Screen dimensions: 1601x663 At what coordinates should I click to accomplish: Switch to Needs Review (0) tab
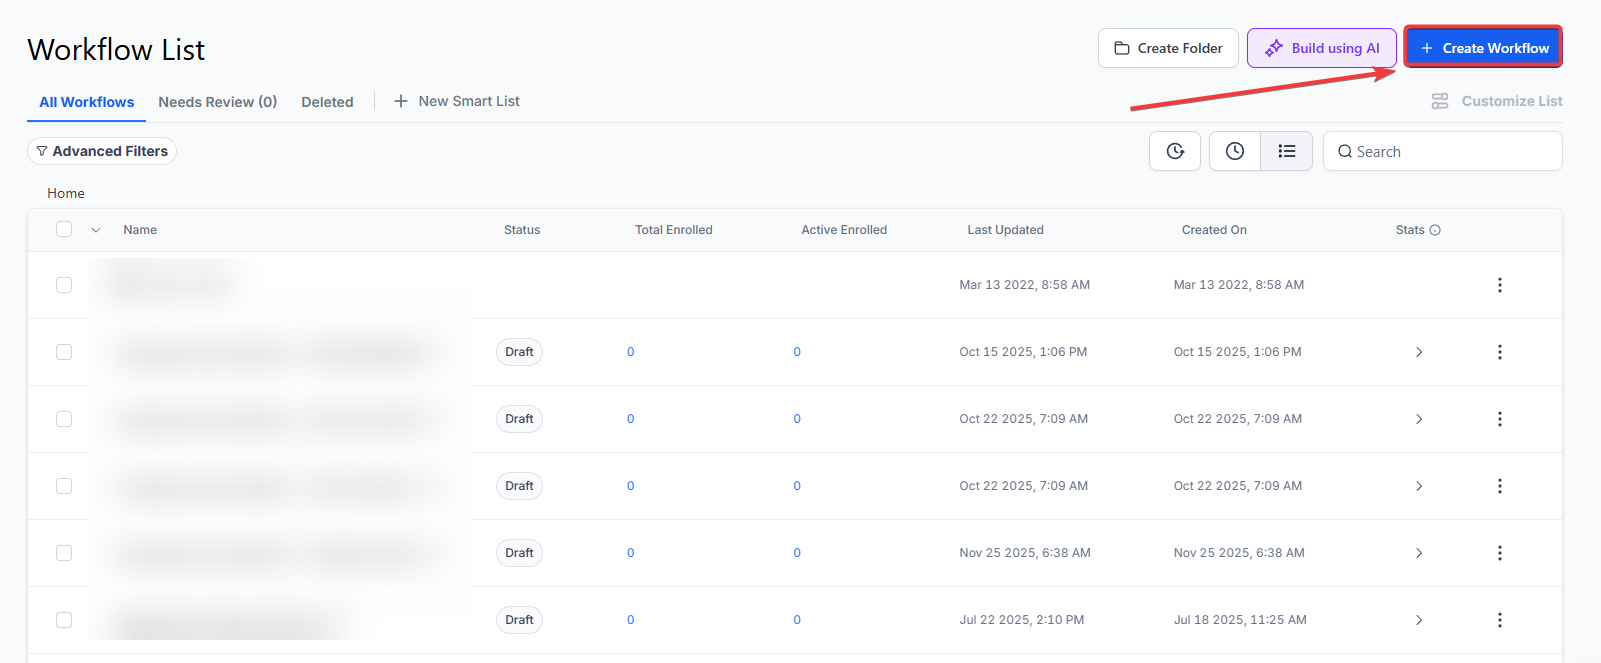pos(217,102)
